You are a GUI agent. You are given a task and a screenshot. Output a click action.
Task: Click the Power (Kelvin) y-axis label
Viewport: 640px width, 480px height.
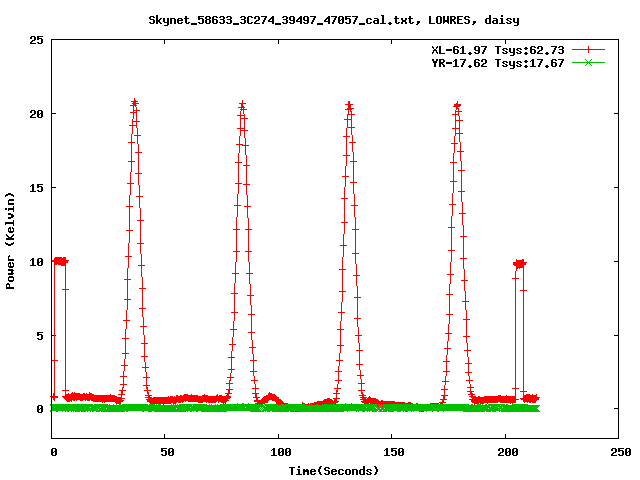point(10,241)
